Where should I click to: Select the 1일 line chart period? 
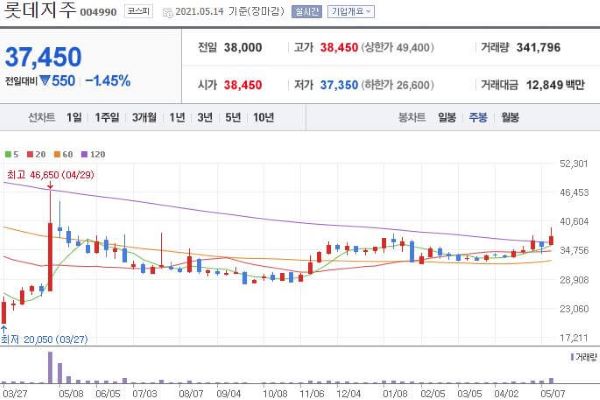[74, 118]
